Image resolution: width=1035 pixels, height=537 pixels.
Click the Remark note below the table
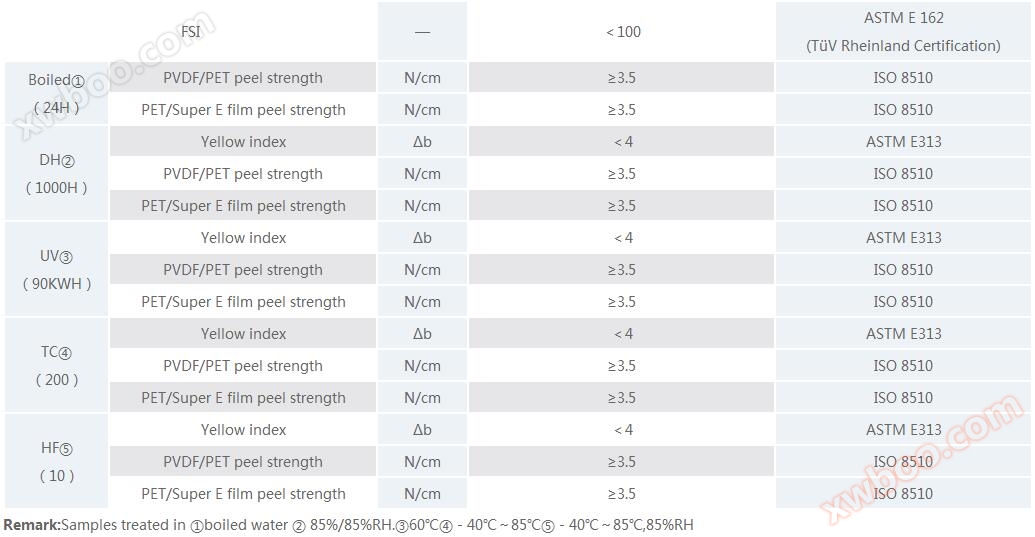click(x=348, y=525)
